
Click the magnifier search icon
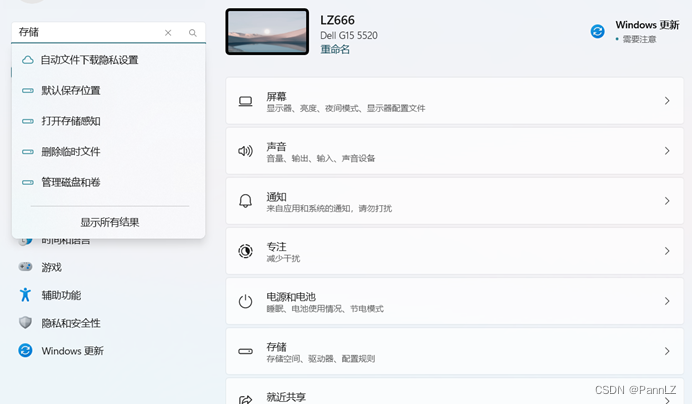point(192,33)
